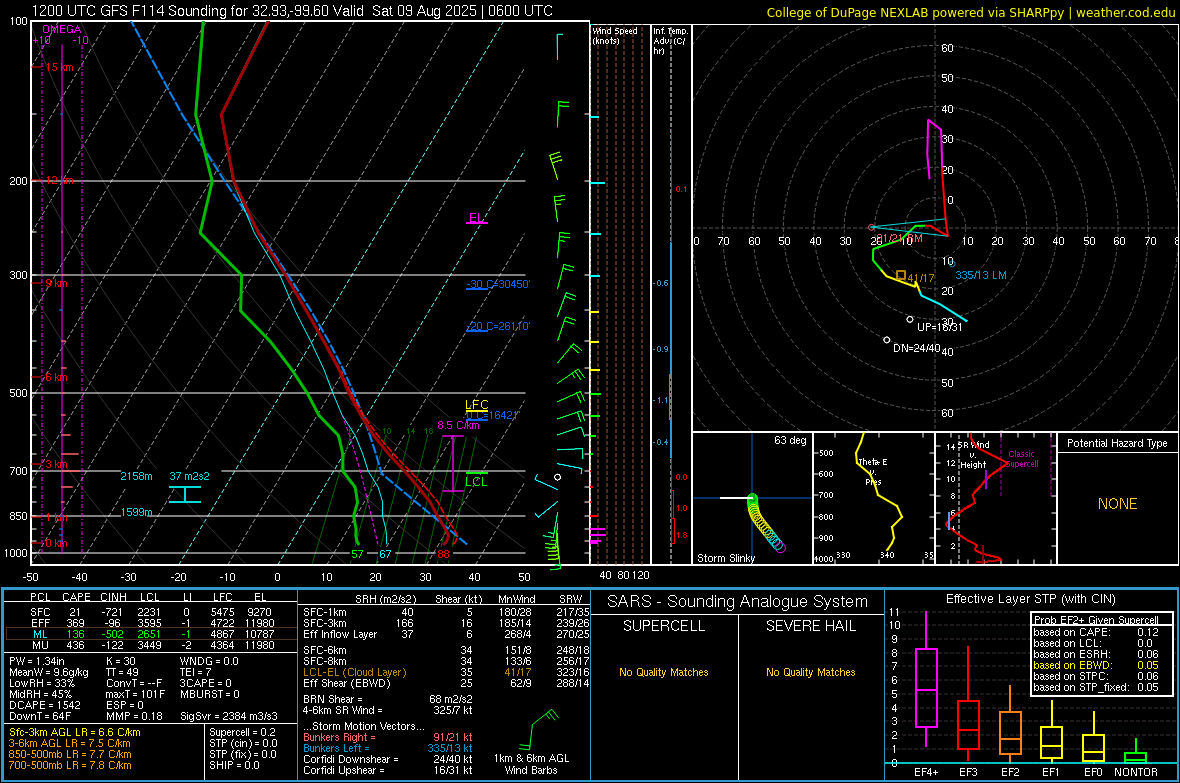Image resolution: width=1180 pixels, height=783 pixels.
Task: Click the College of DuPage NEXLAB weather.cod.edu credit
Action: coord(970,12)
